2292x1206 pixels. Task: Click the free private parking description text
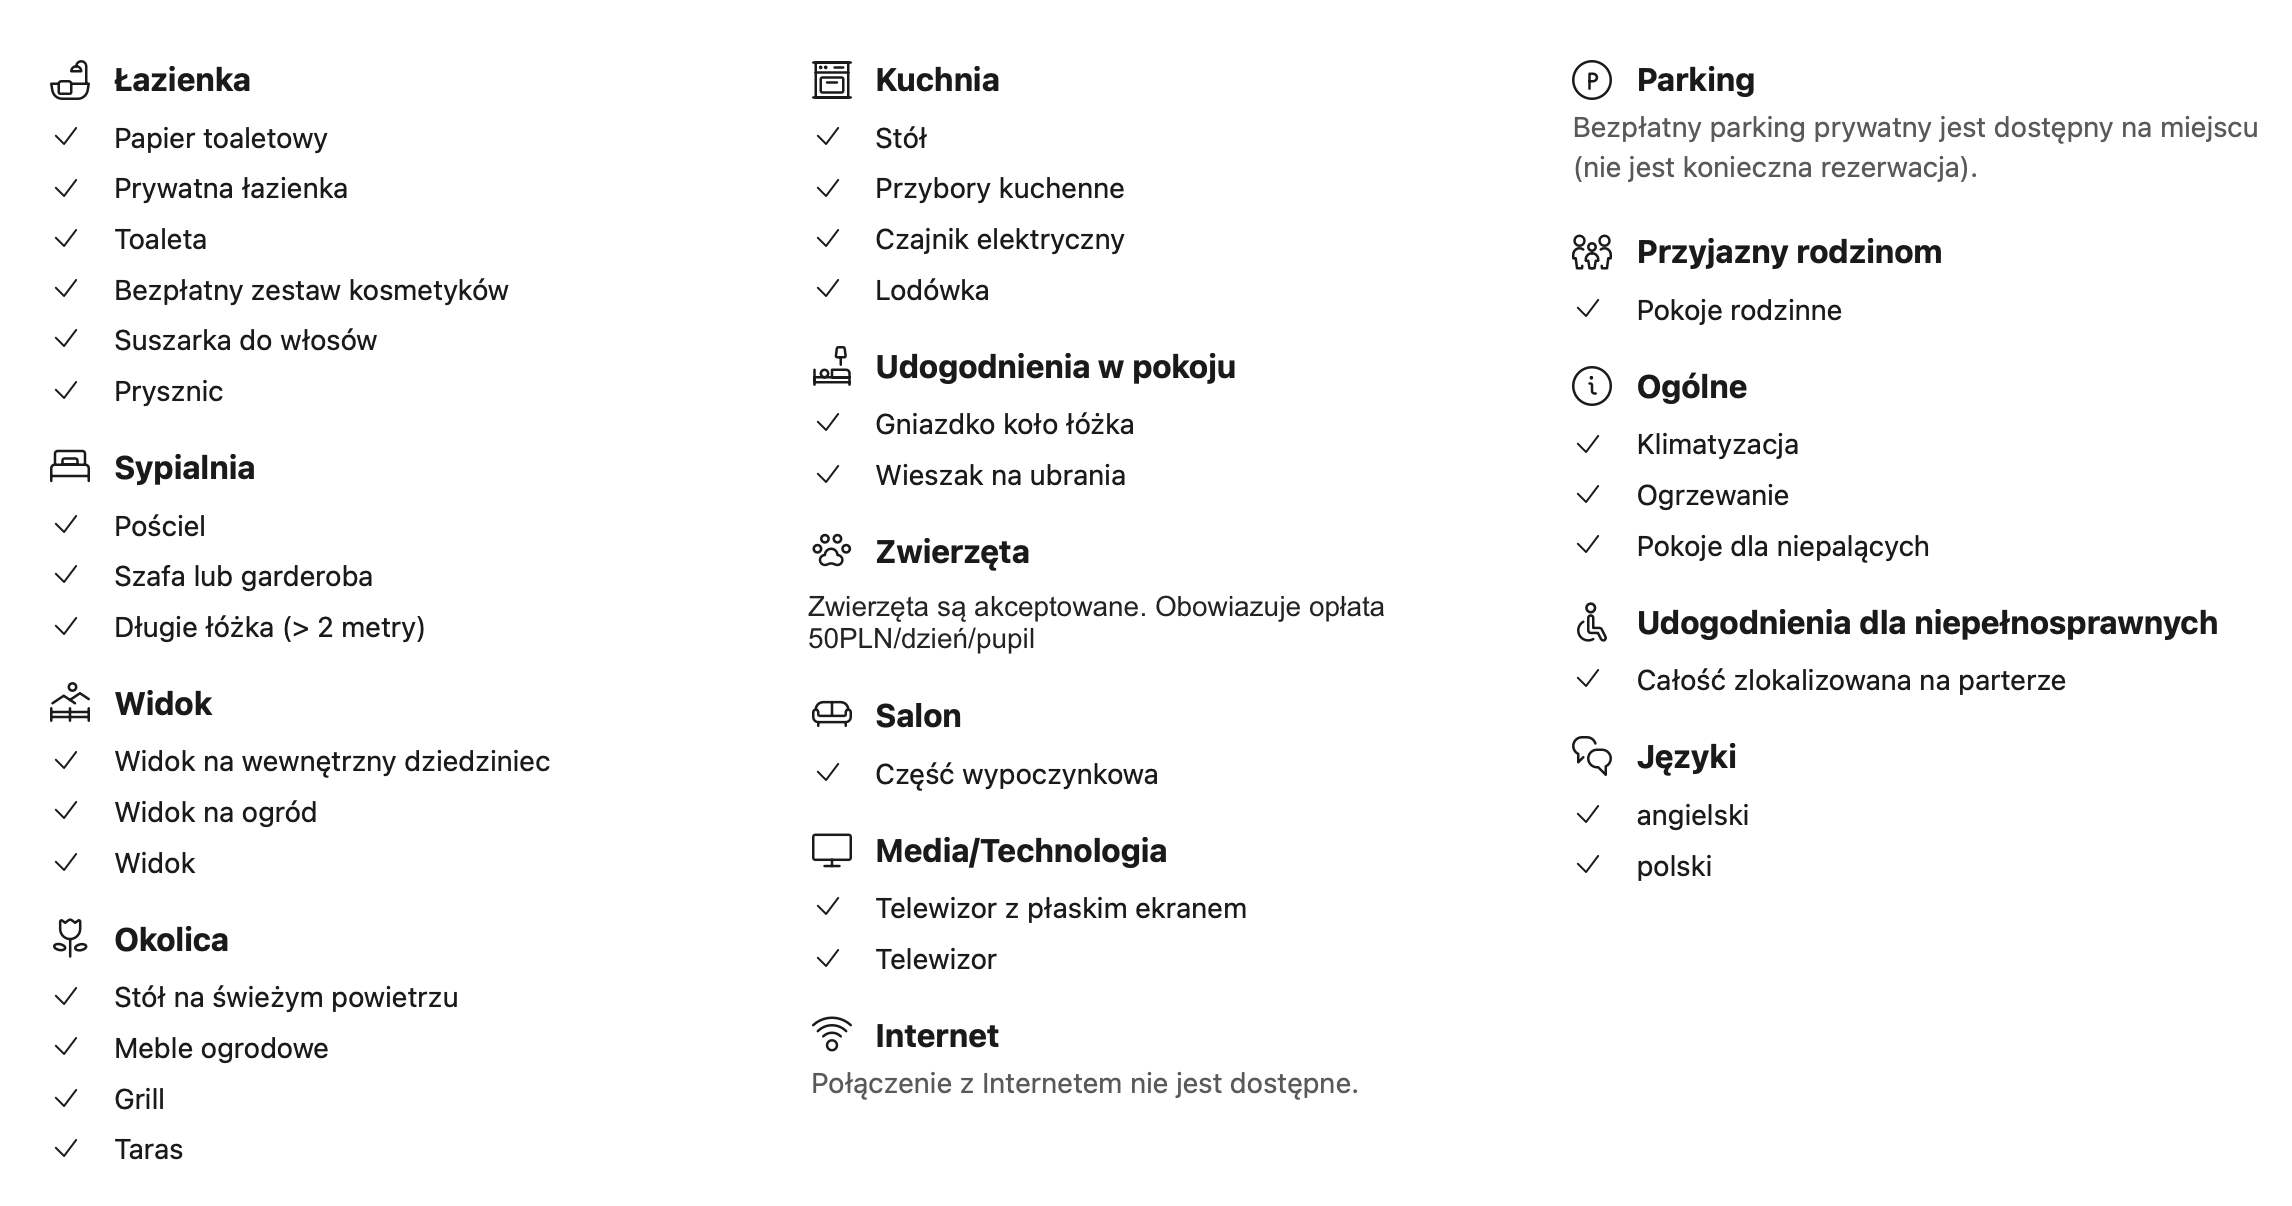[x=1915, y=147]
